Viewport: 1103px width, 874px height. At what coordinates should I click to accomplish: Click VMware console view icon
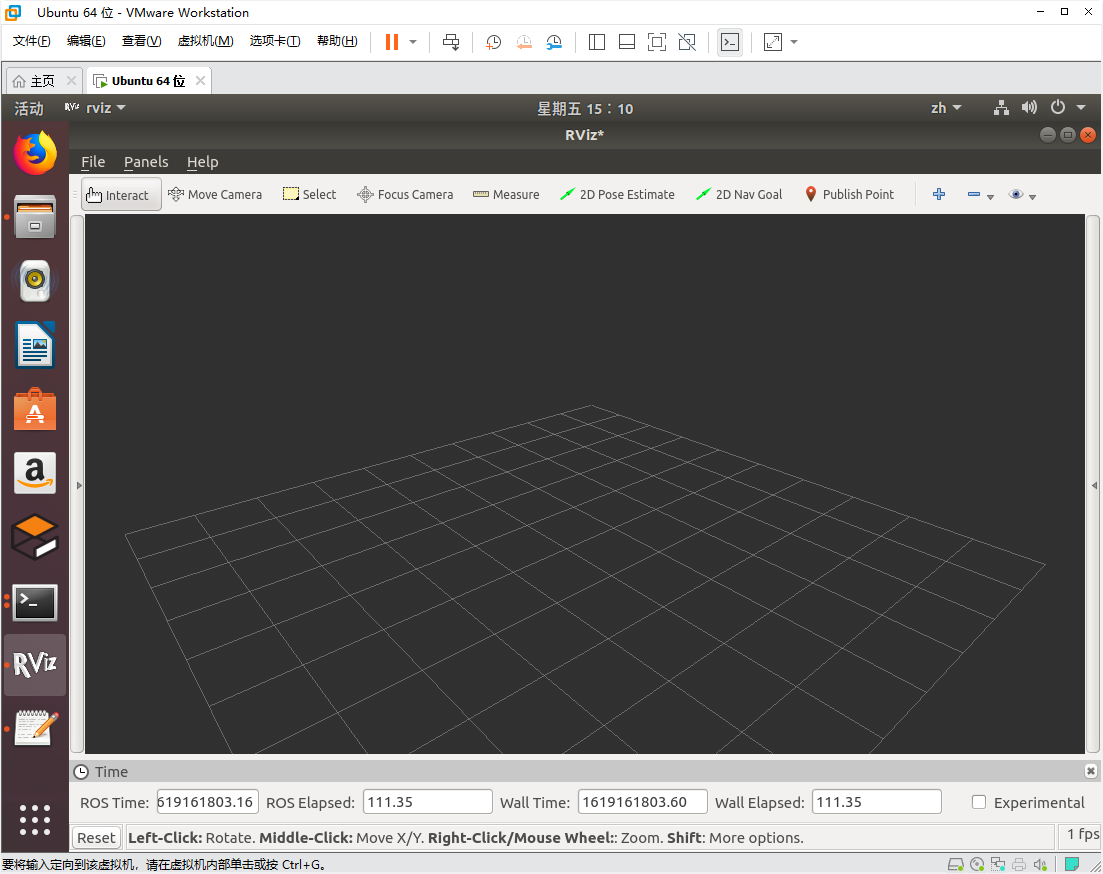729,42
